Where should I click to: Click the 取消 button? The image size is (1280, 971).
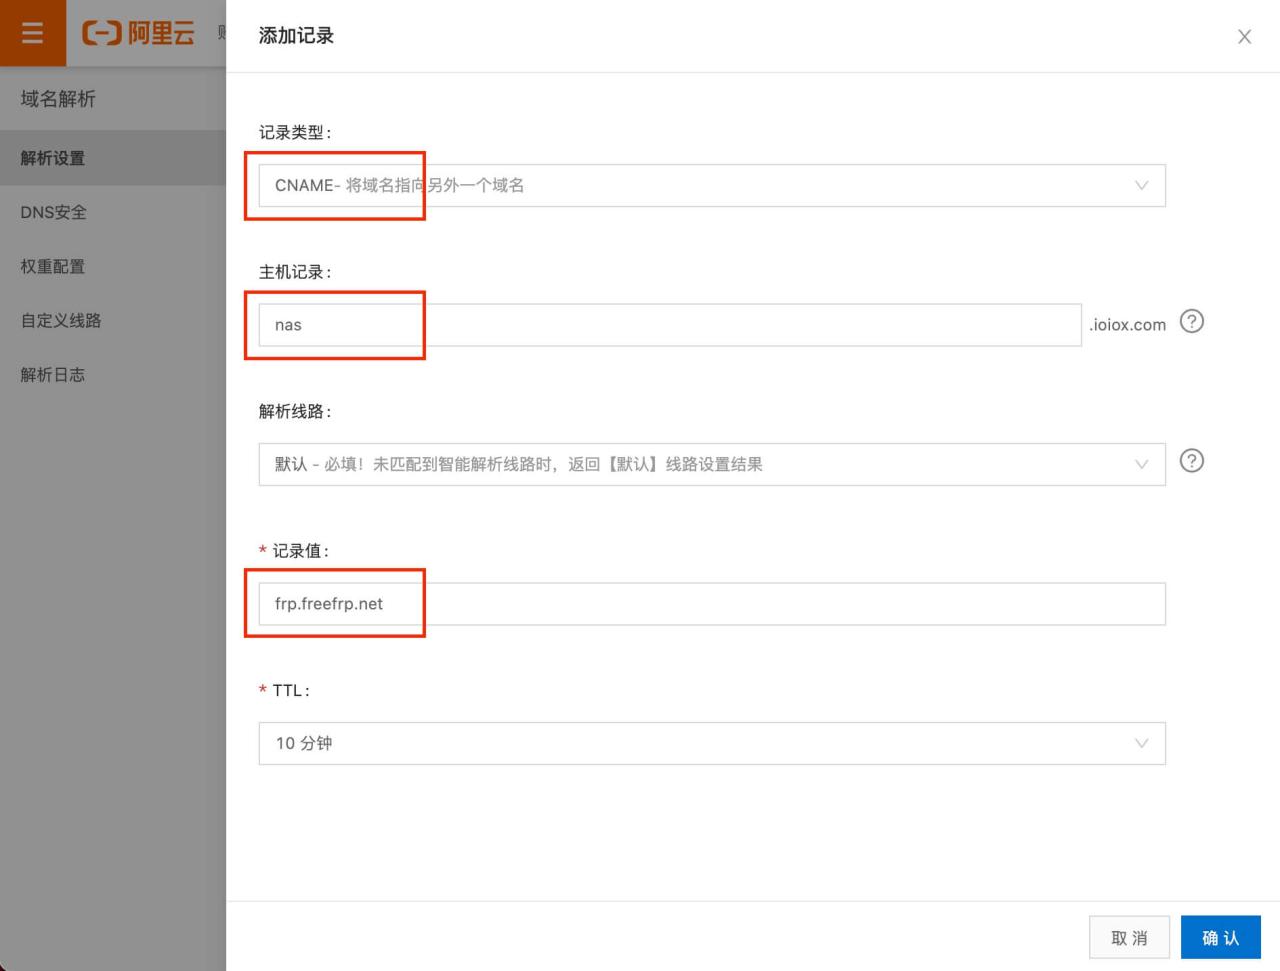click(1129, 938)
